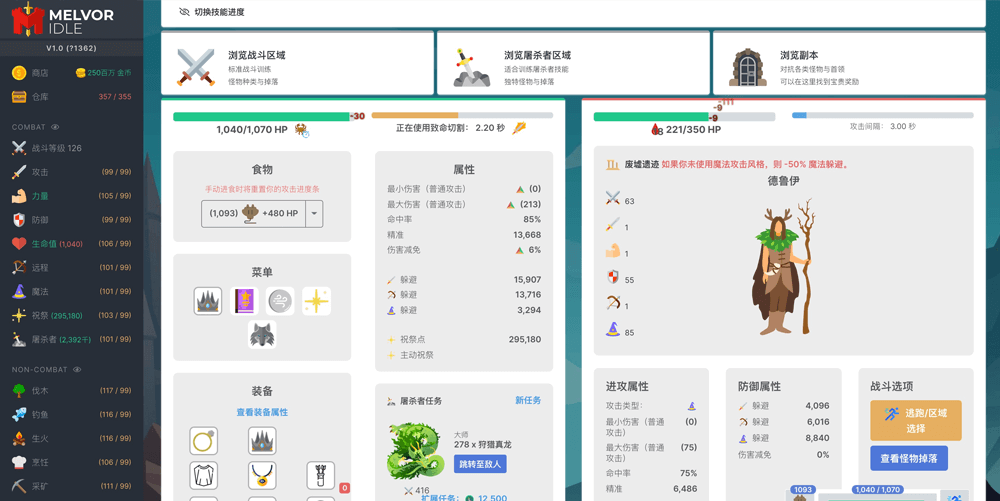Click the enemy attack type magic hat icon
This screenshot has height=501, width=1000.
click(x=691, y=406)
